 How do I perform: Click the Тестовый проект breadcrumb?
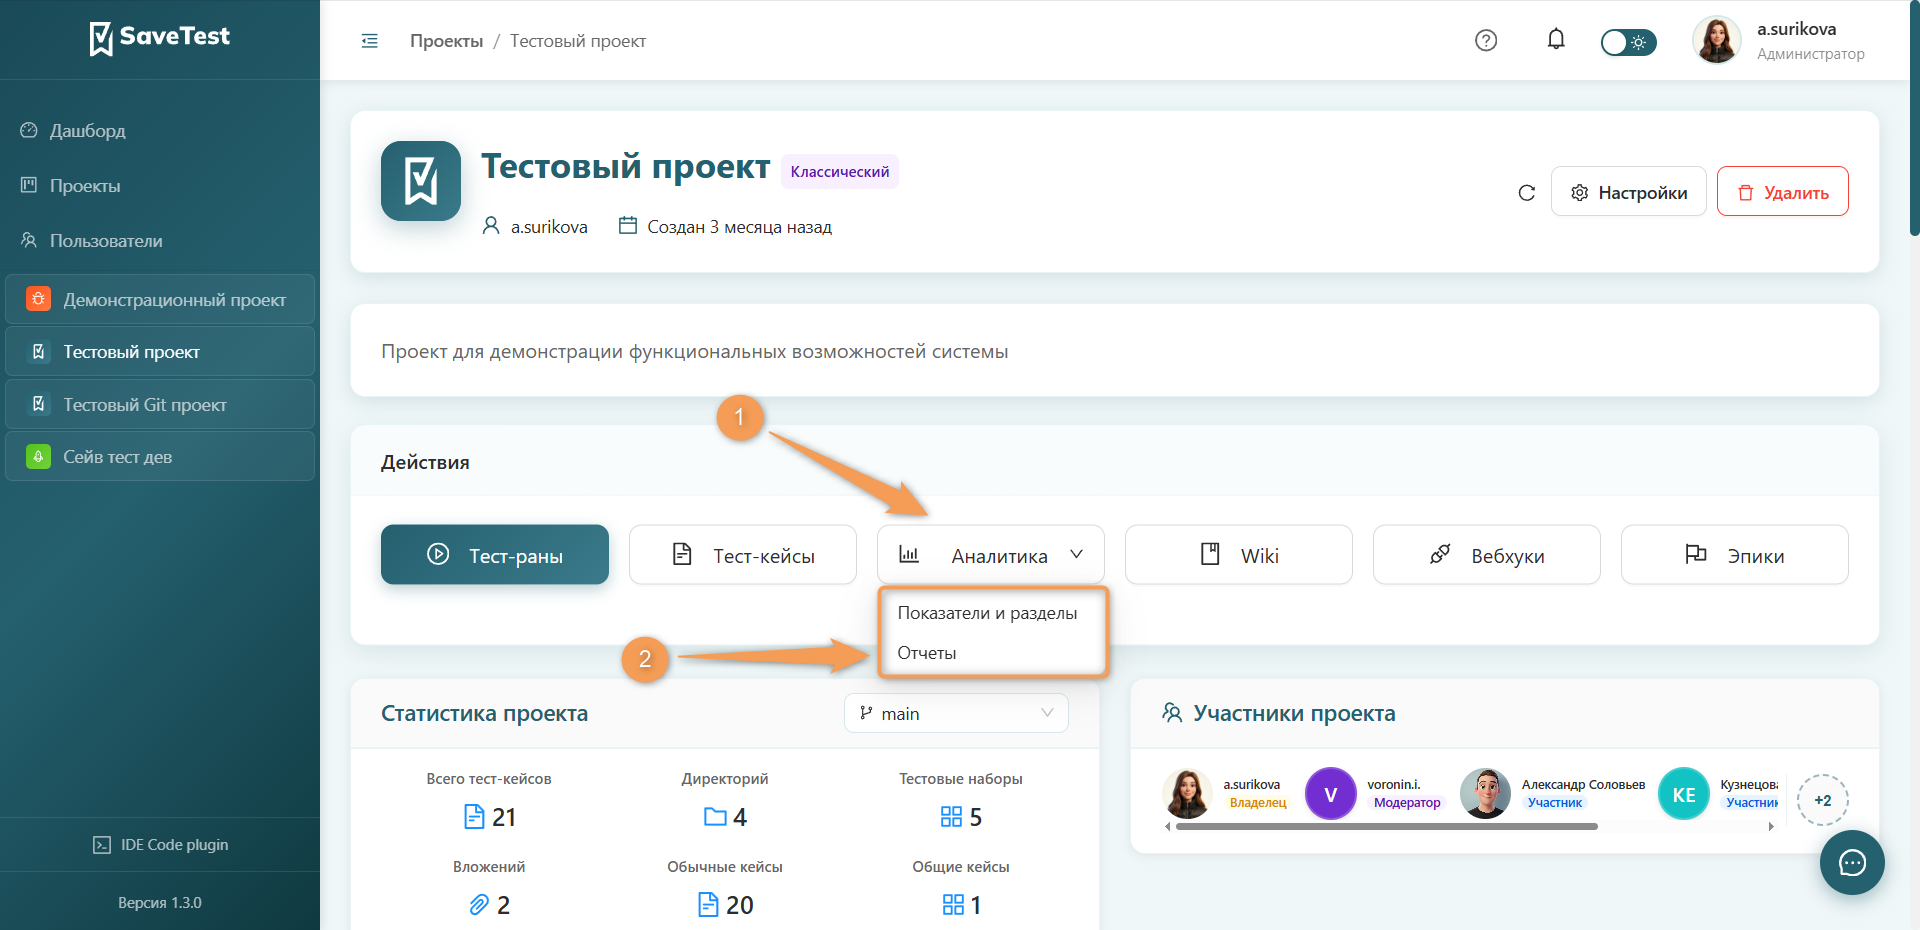click(x=578, y=41)
